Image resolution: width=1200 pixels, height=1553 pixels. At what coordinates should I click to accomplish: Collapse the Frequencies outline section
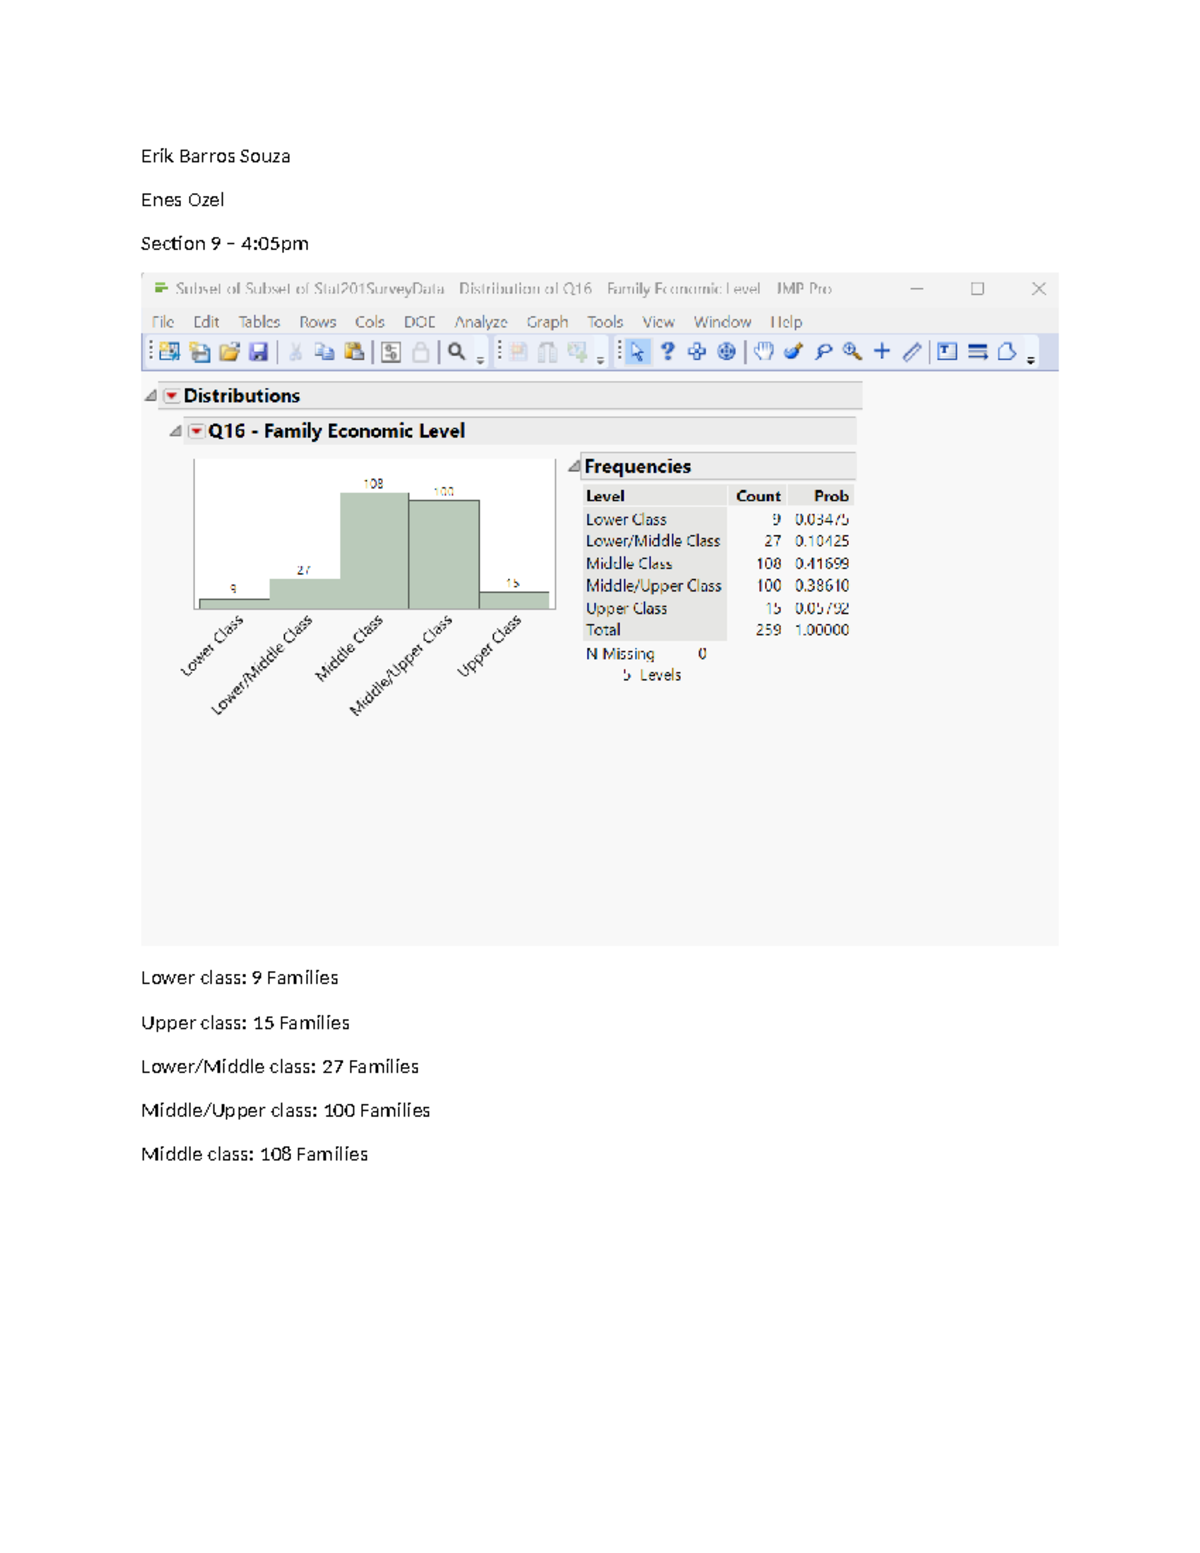pyautogui.click(x=576, y=466)
